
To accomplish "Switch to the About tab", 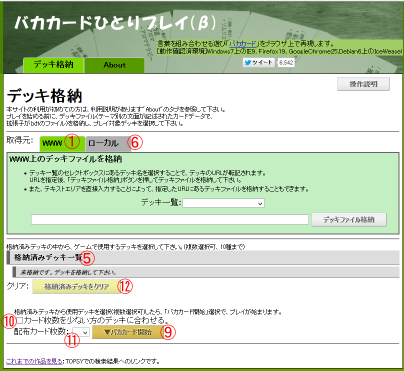I will pyautogui.click(x=115, y=65).
